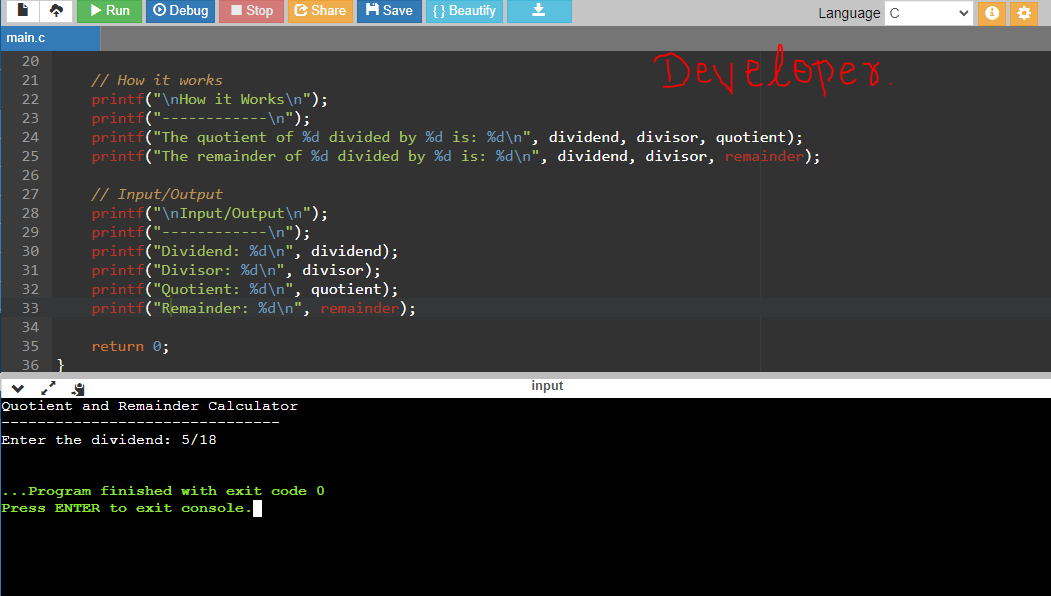The image size is (1051, 596).
Task: Beautify the source code
Action: click(464, 11)
